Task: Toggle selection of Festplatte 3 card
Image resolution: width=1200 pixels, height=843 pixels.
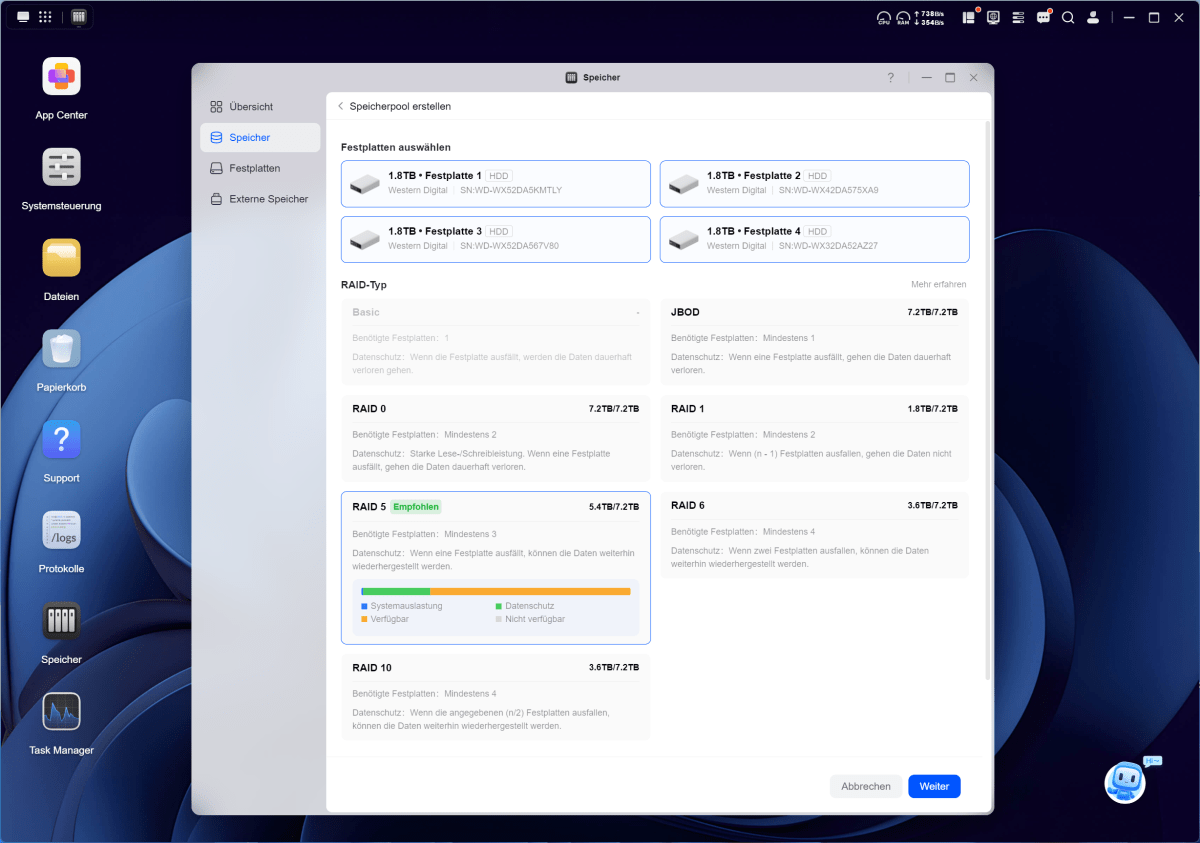Action: click(x=496, y=240)
